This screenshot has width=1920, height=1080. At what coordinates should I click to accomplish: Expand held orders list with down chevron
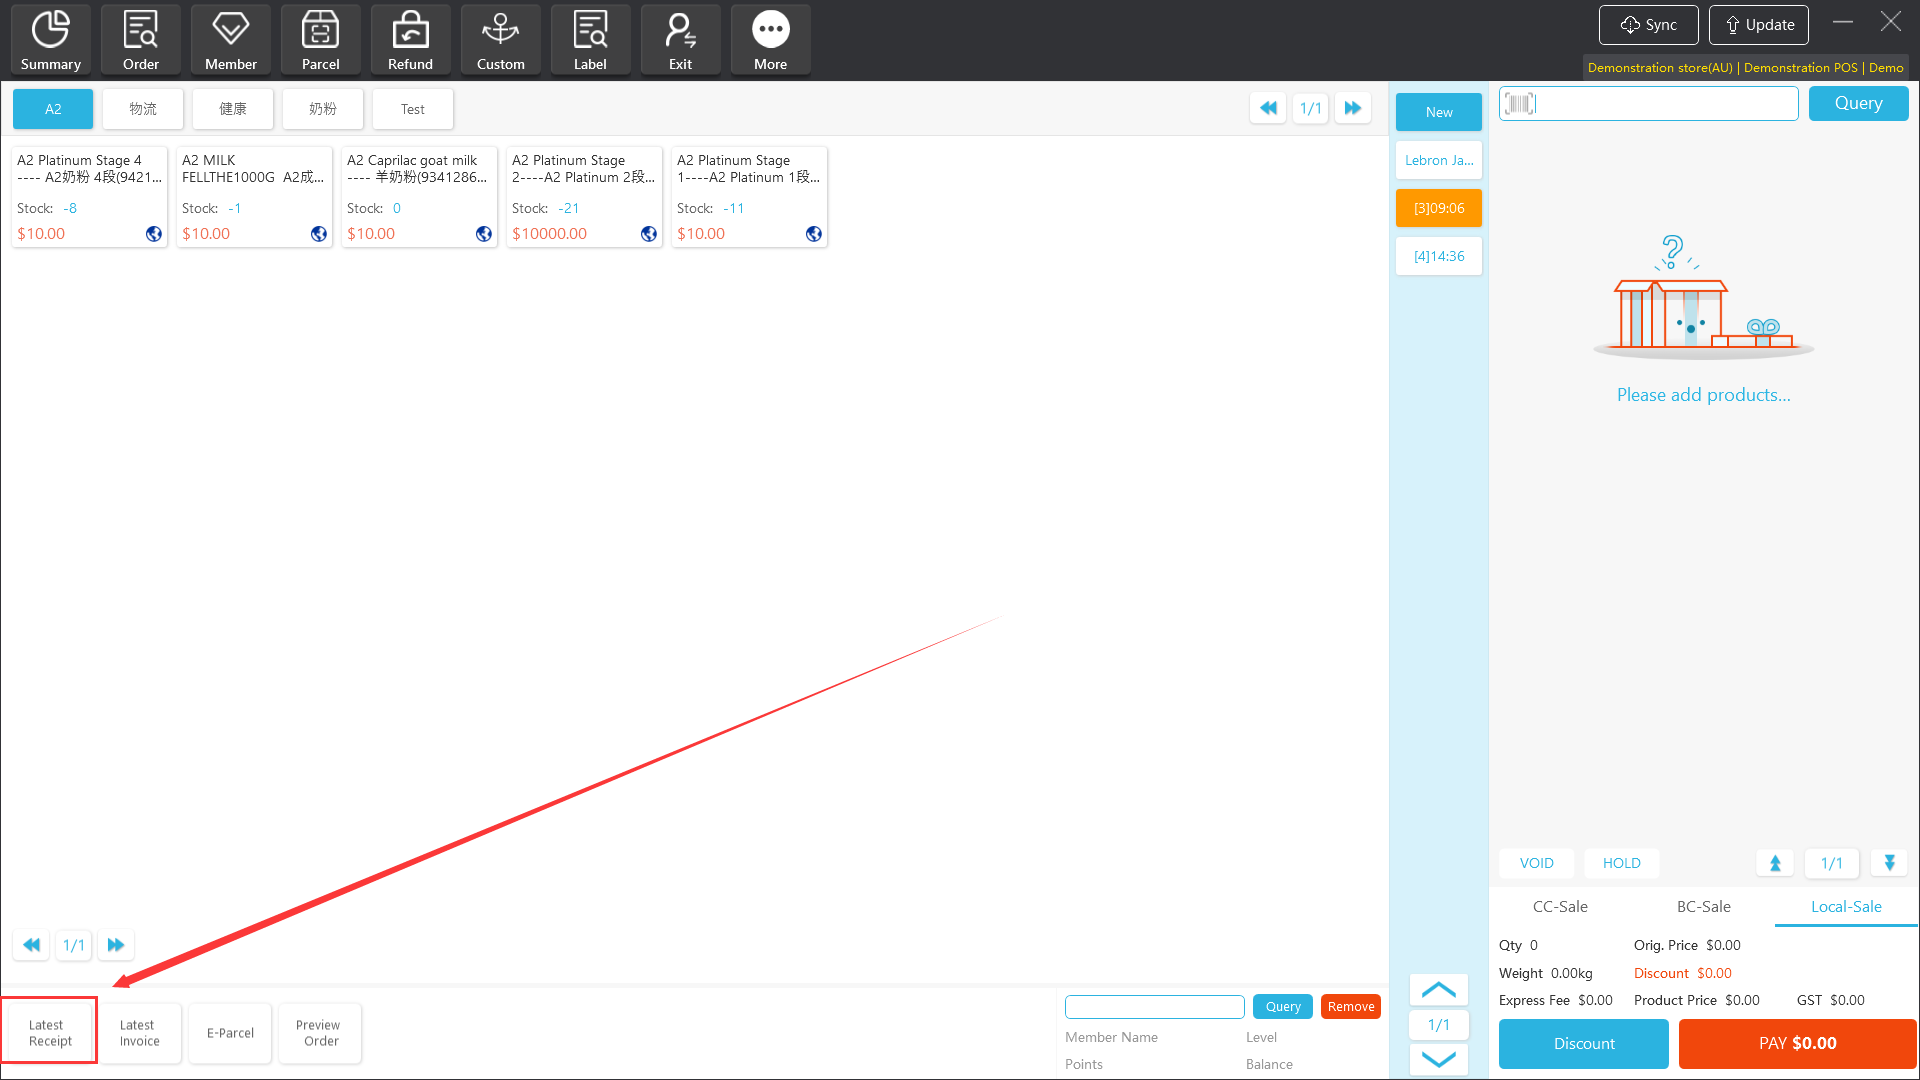coord(1438,1059)
